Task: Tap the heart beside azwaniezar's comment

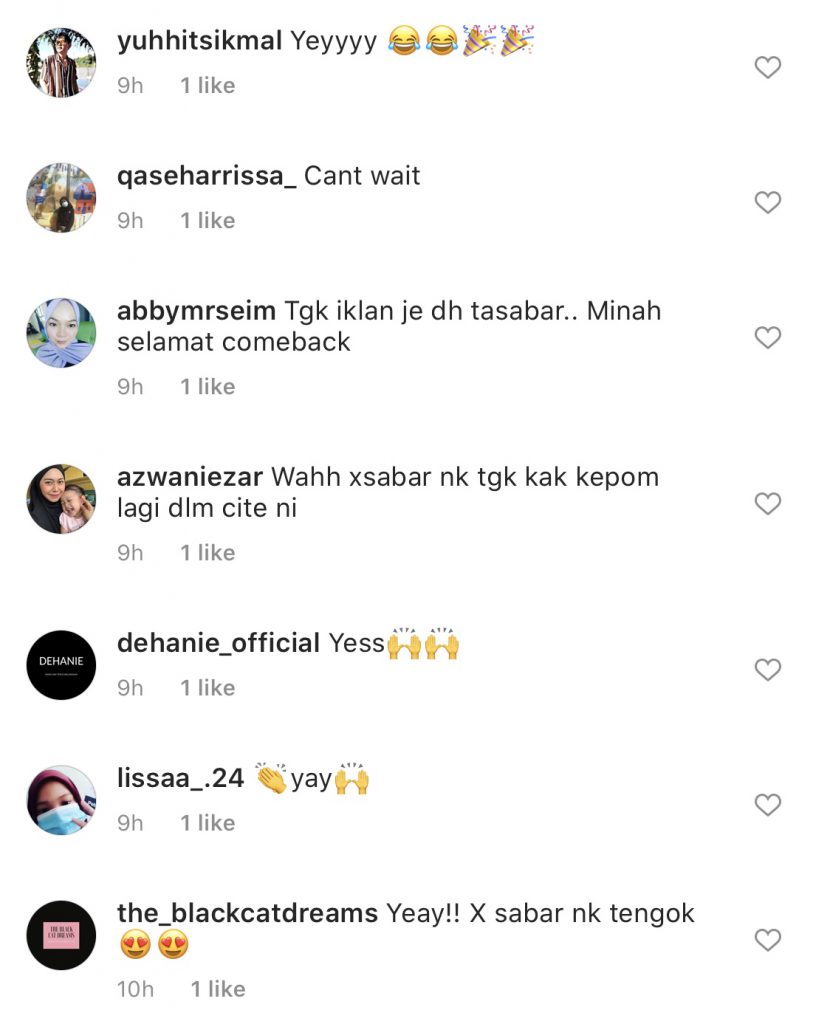Action: [767, 504]
